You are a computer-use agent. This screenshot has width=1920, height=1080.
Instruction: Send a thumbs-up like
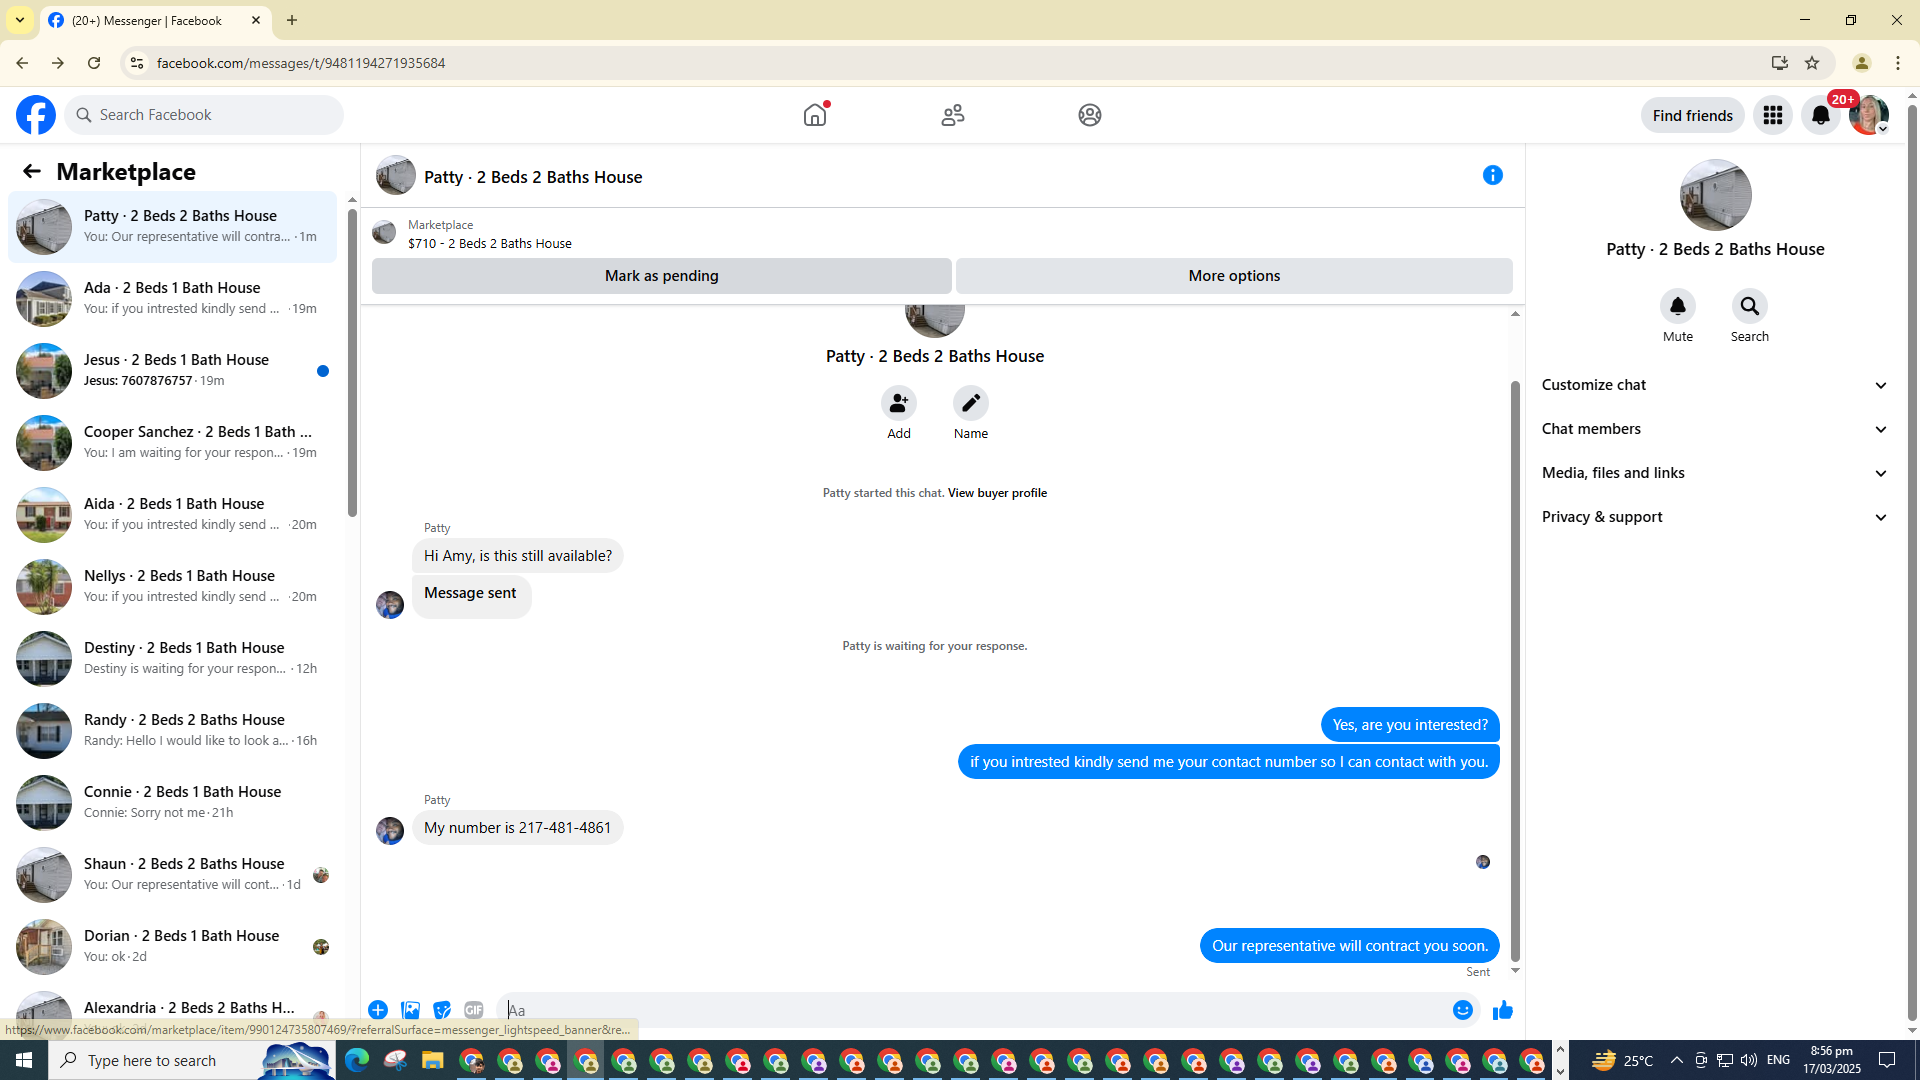point(1502,1010)
